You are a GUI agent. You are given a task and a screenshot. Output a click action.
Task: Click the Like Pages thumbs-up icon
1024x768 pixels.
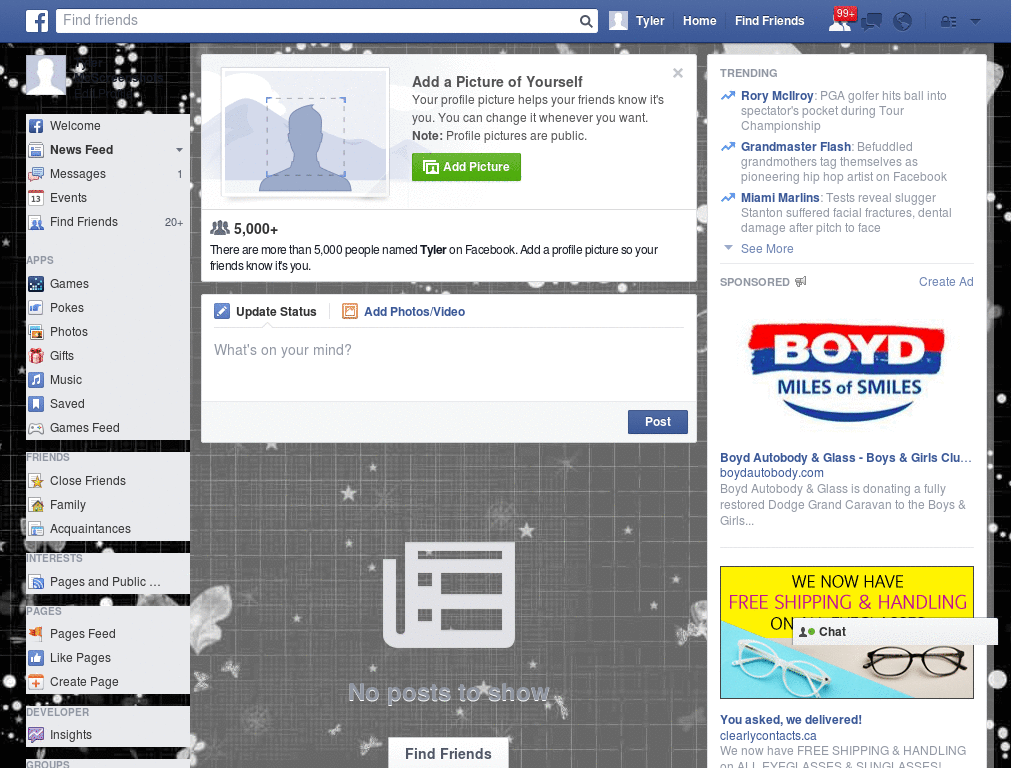[36, 658]
